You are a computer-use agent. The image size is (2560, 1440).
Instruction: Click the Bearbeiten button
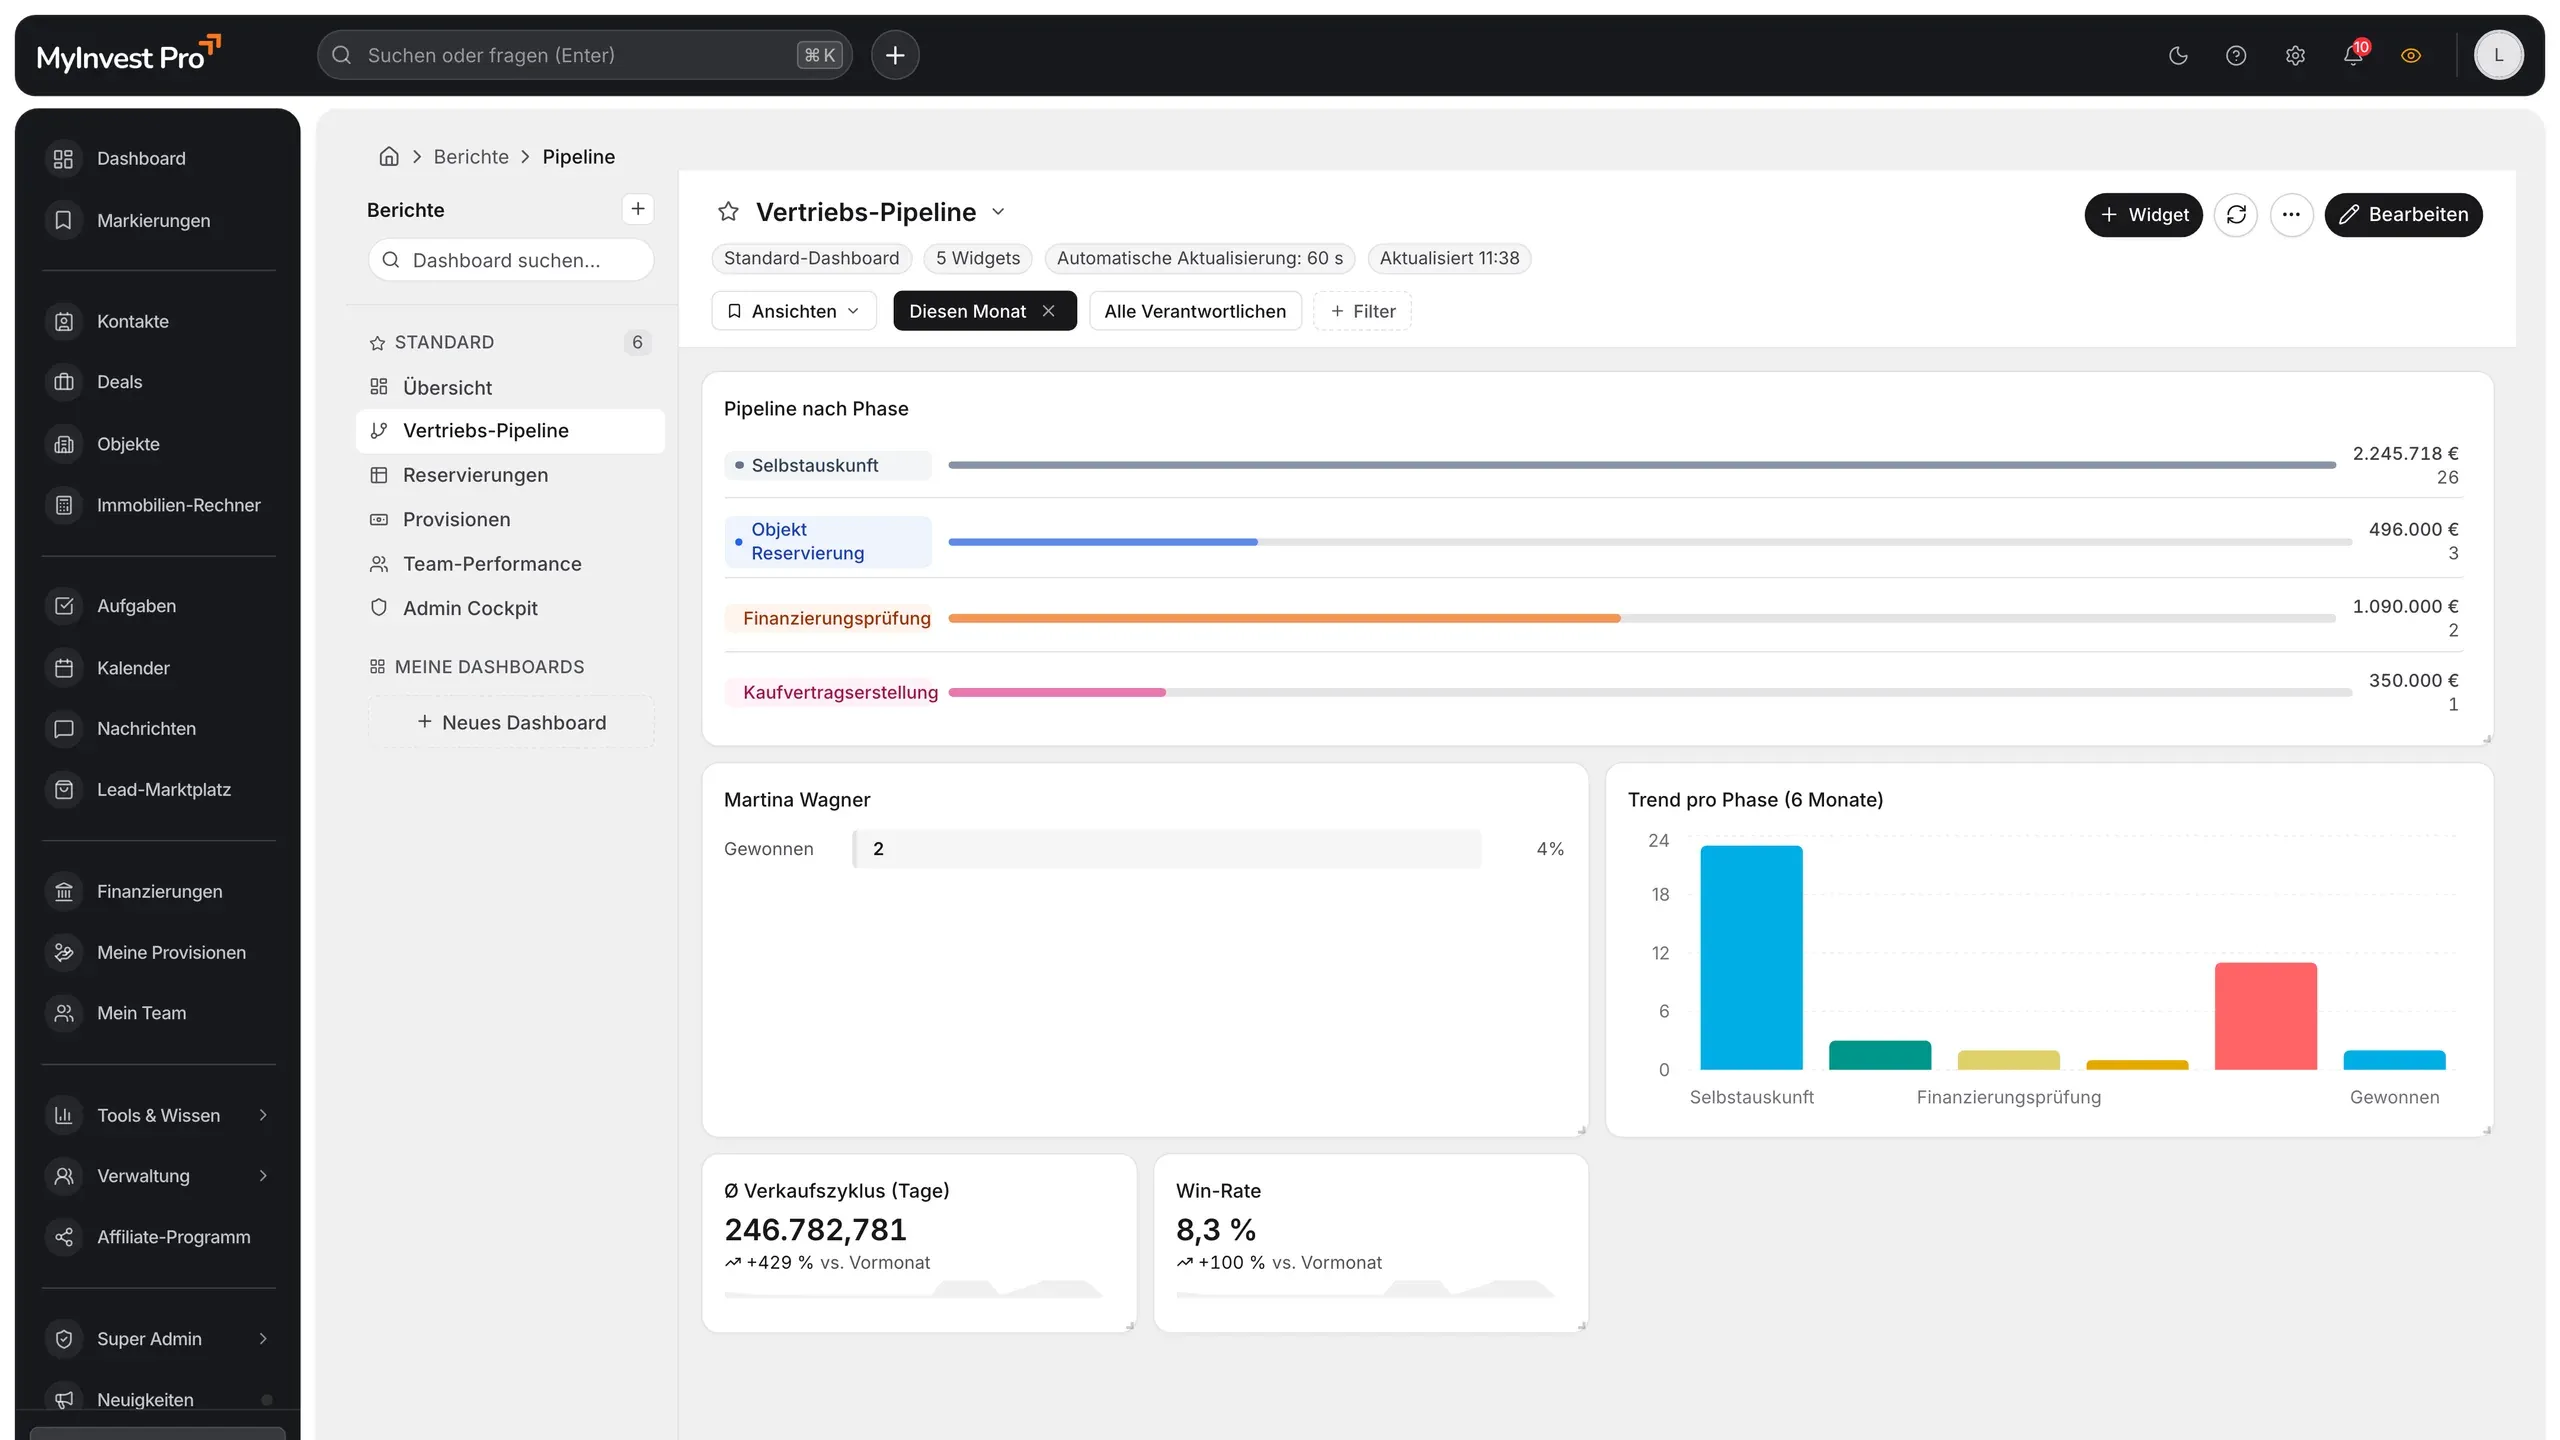pyautogui.click(x=2403, y=215)
